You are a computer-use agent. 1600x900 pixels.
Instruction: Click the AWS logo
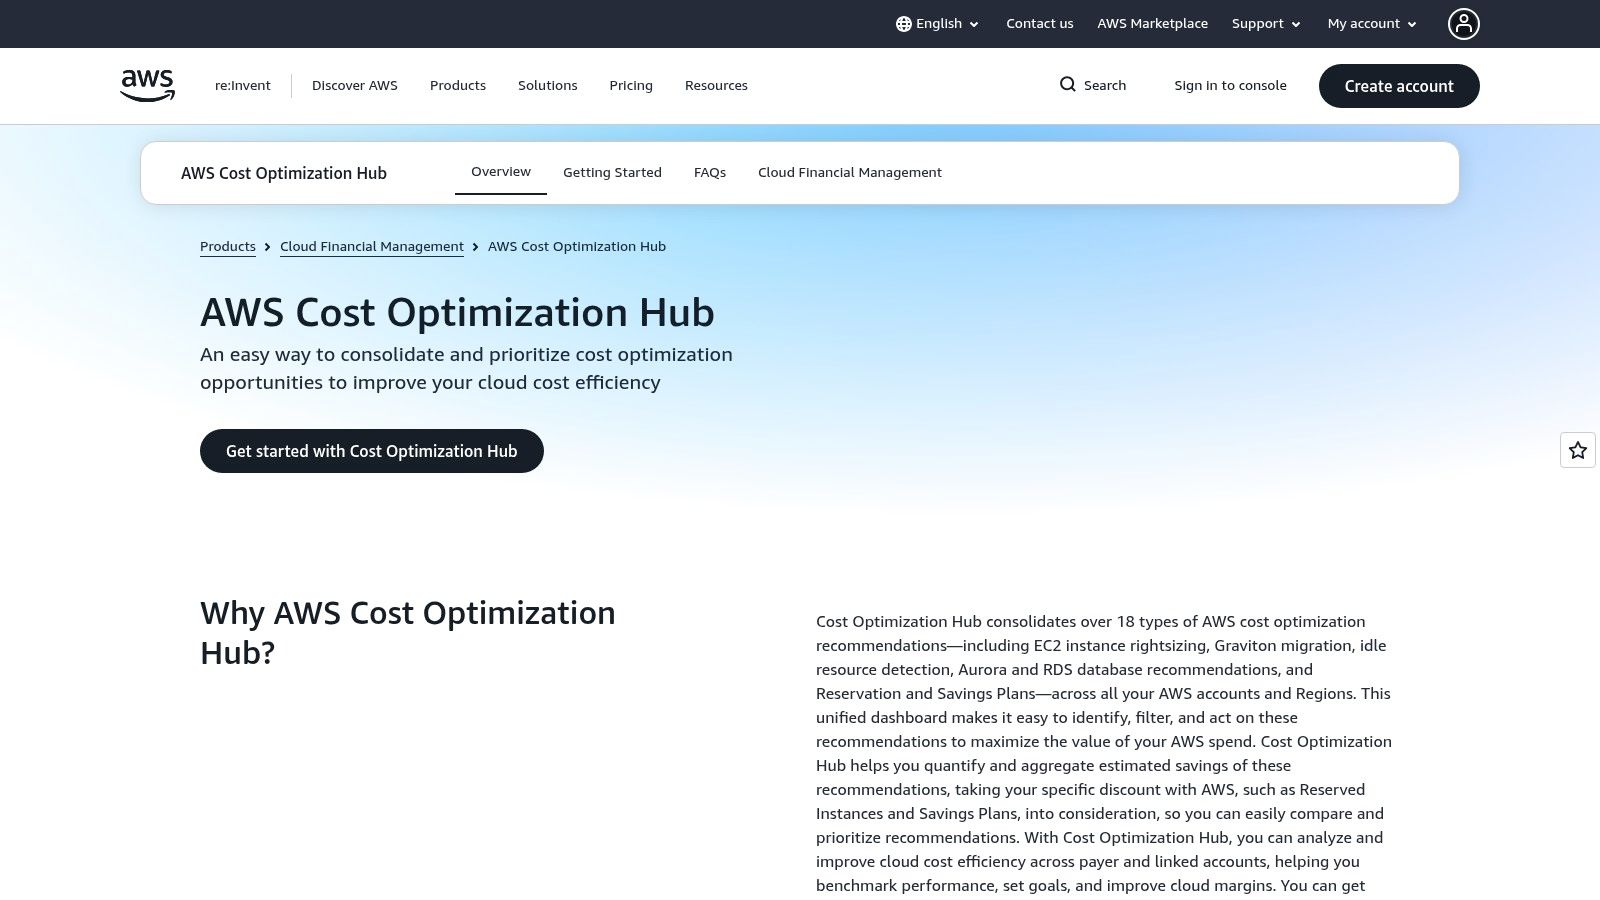(x=147, y=86)
